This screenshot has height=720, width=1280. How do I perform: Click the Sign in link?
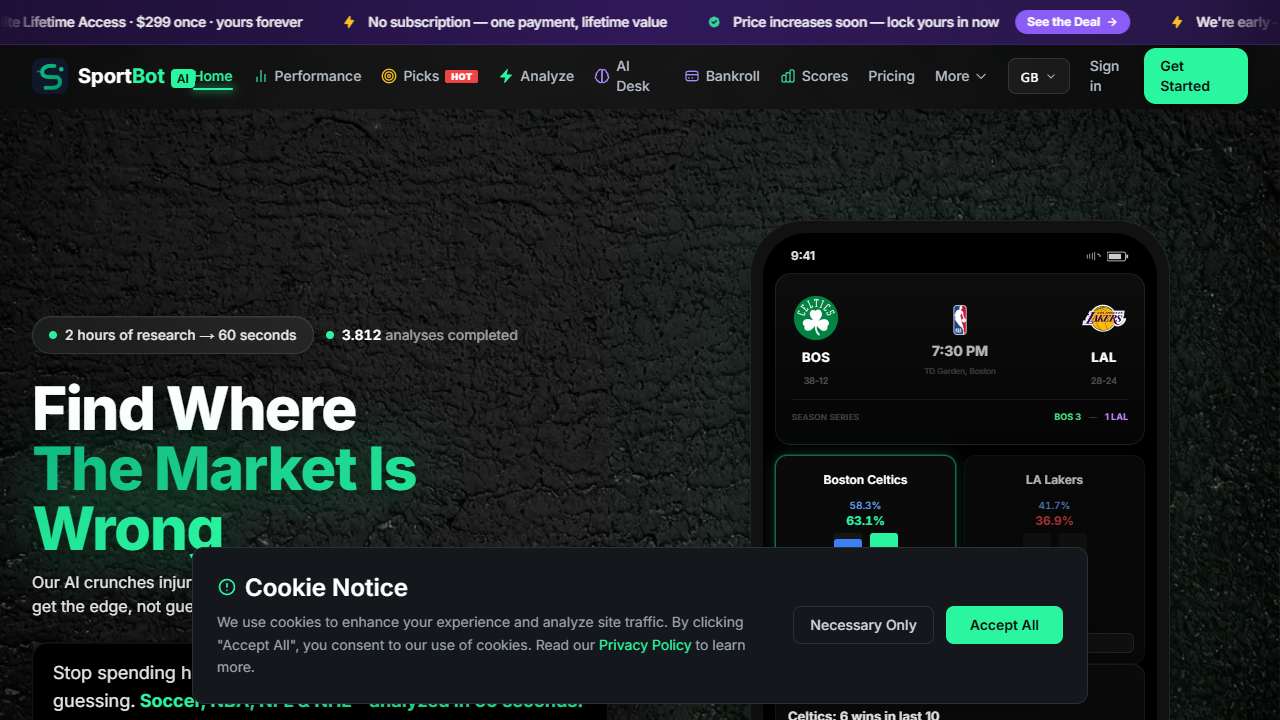[1104, 76]
